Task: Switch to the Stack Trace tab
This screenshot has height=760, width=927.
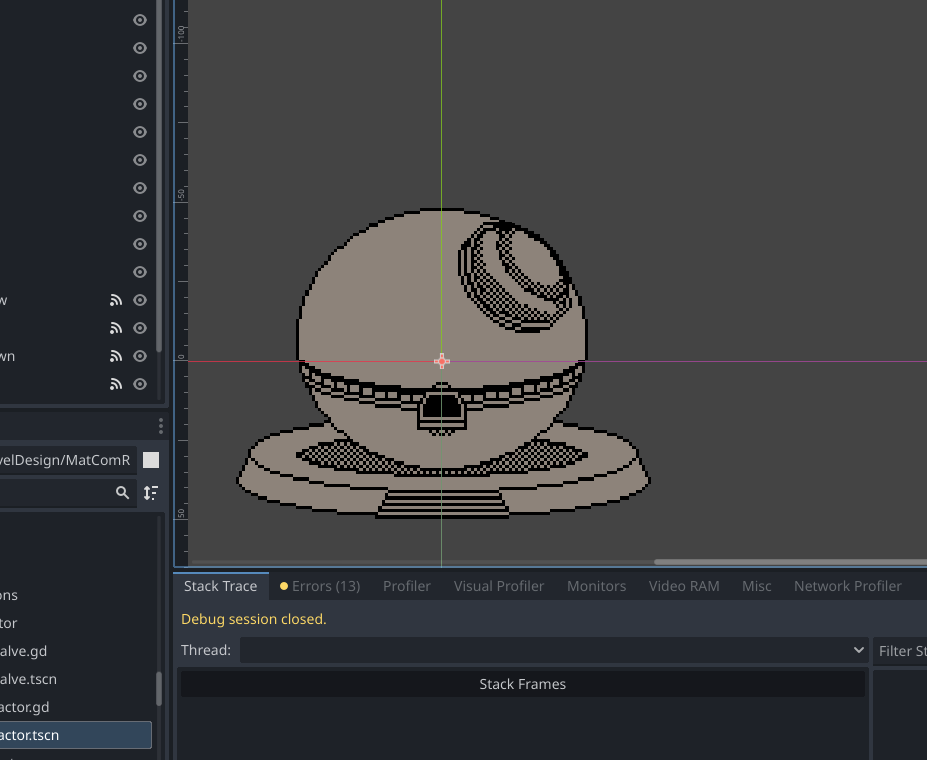Action: tap(221, 586)
